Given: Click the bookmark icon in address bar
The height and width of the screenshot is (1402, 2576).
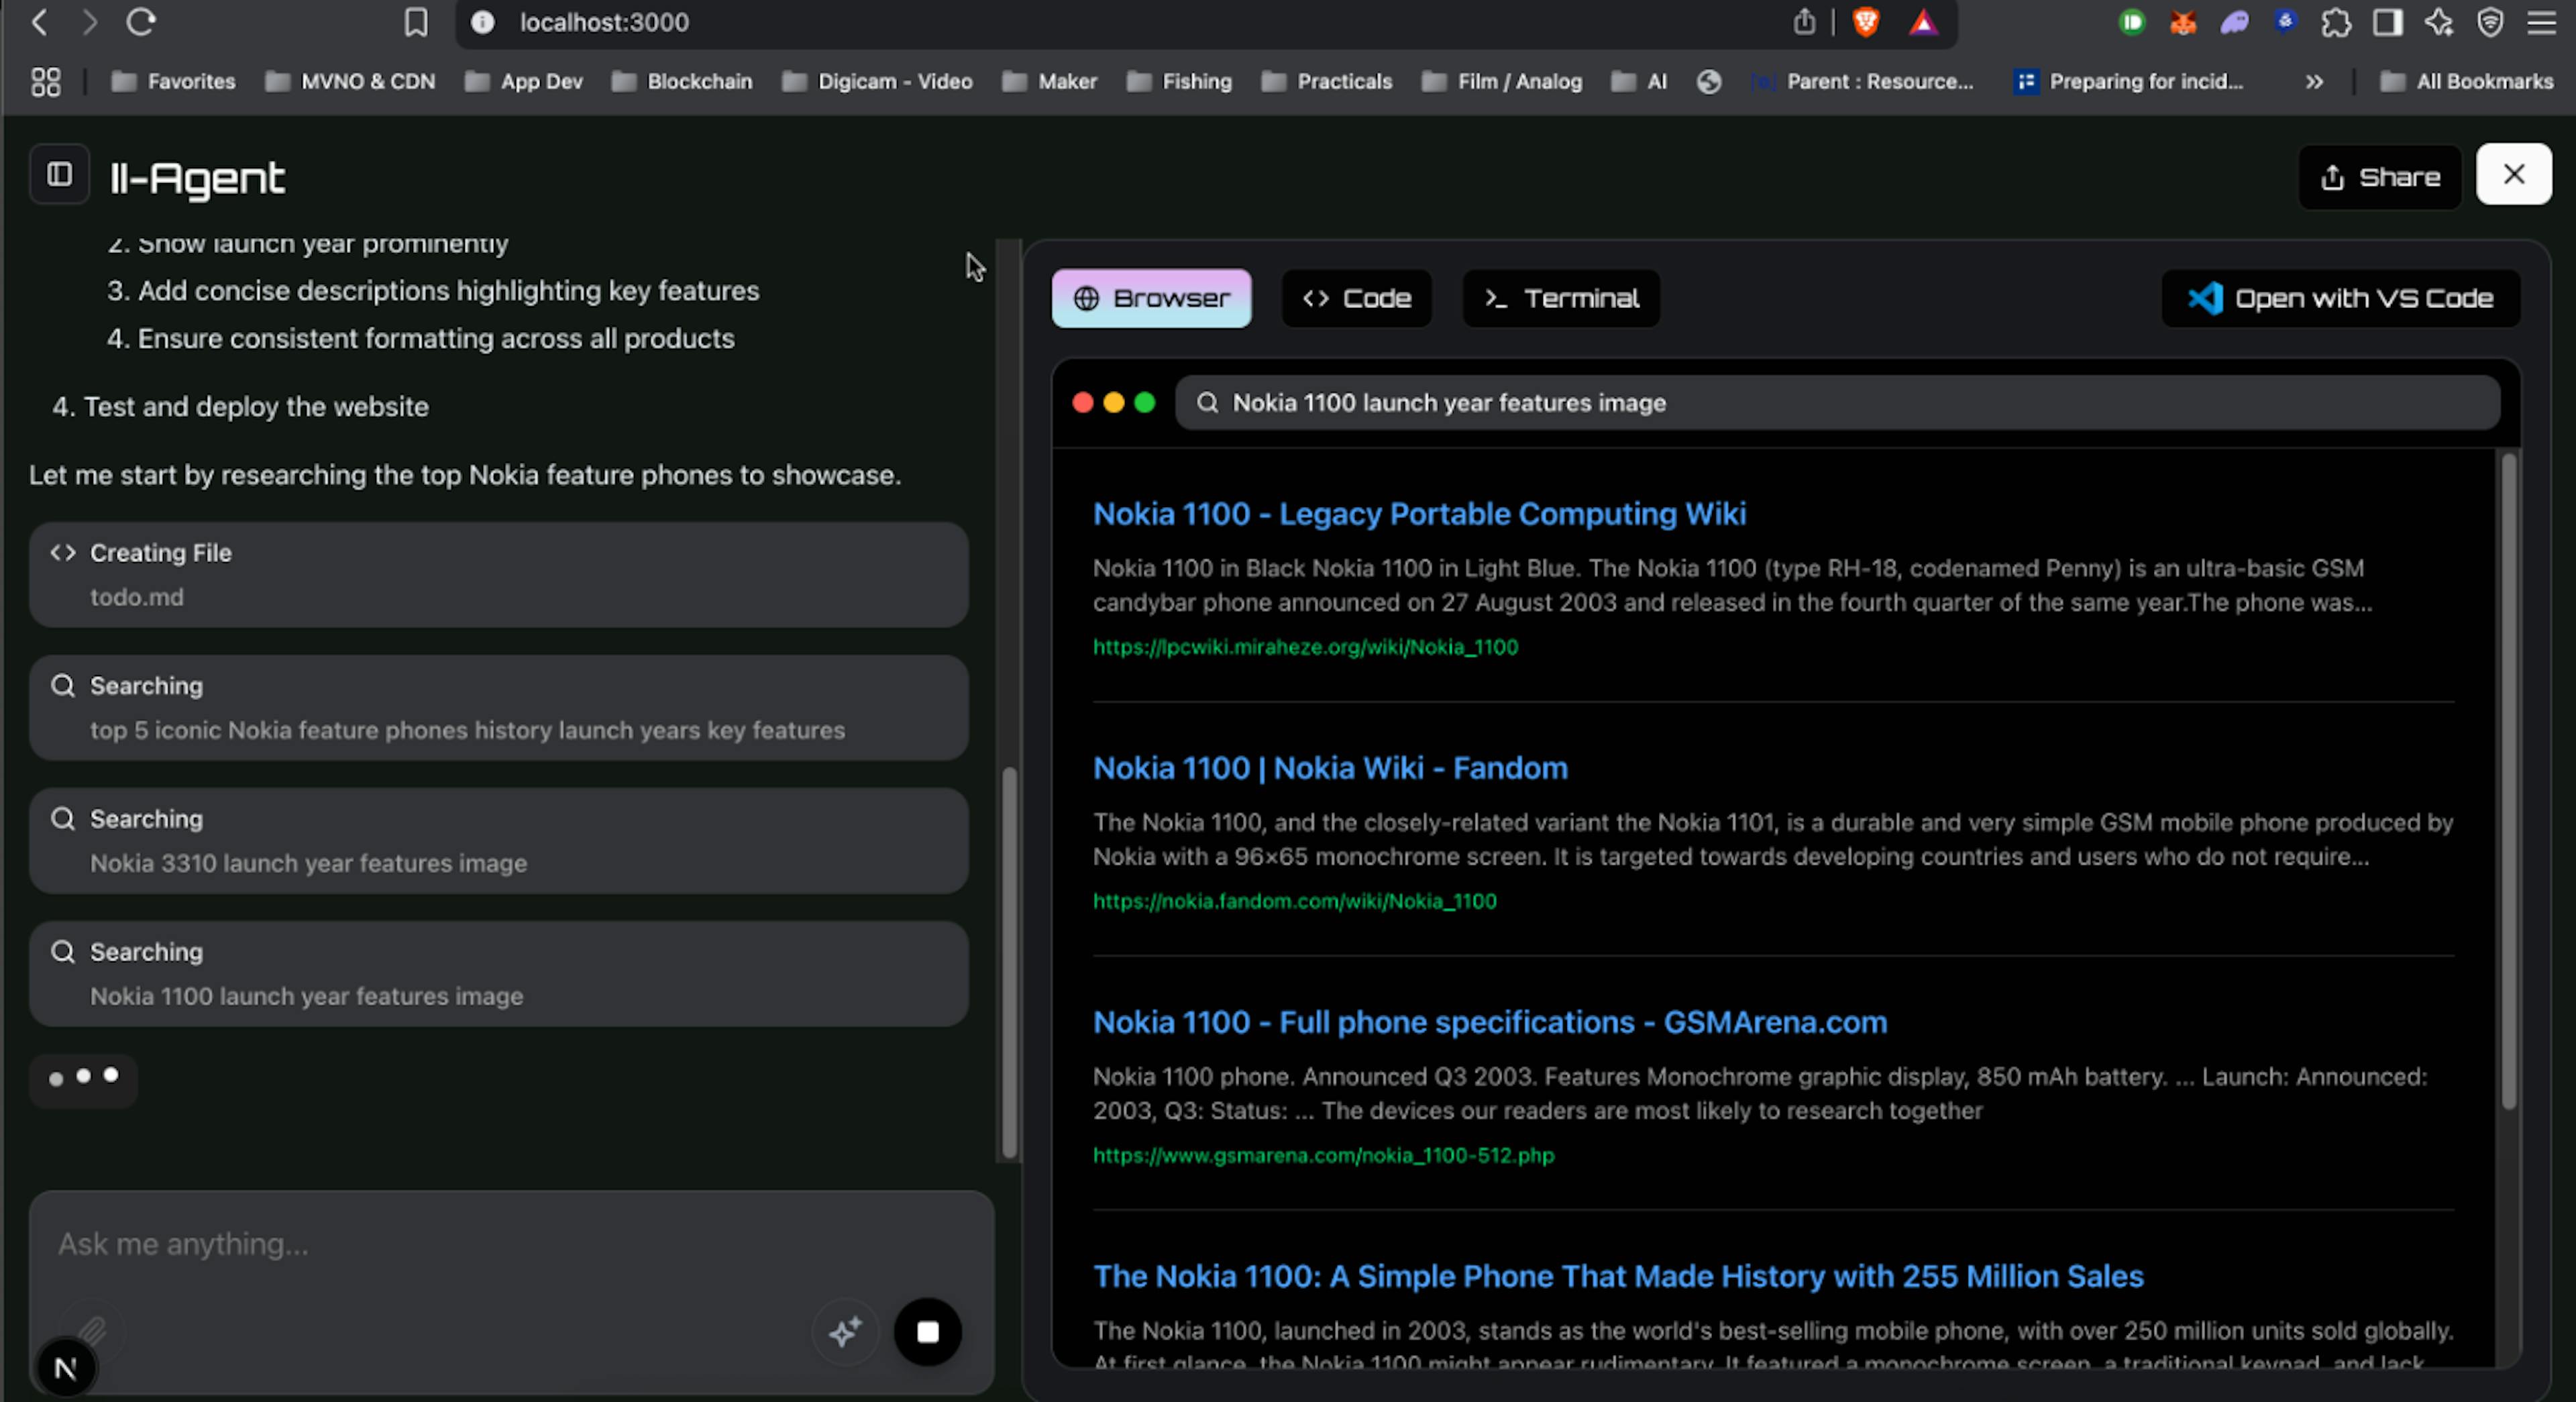Looking at the screenshot, I should point(415,22).
